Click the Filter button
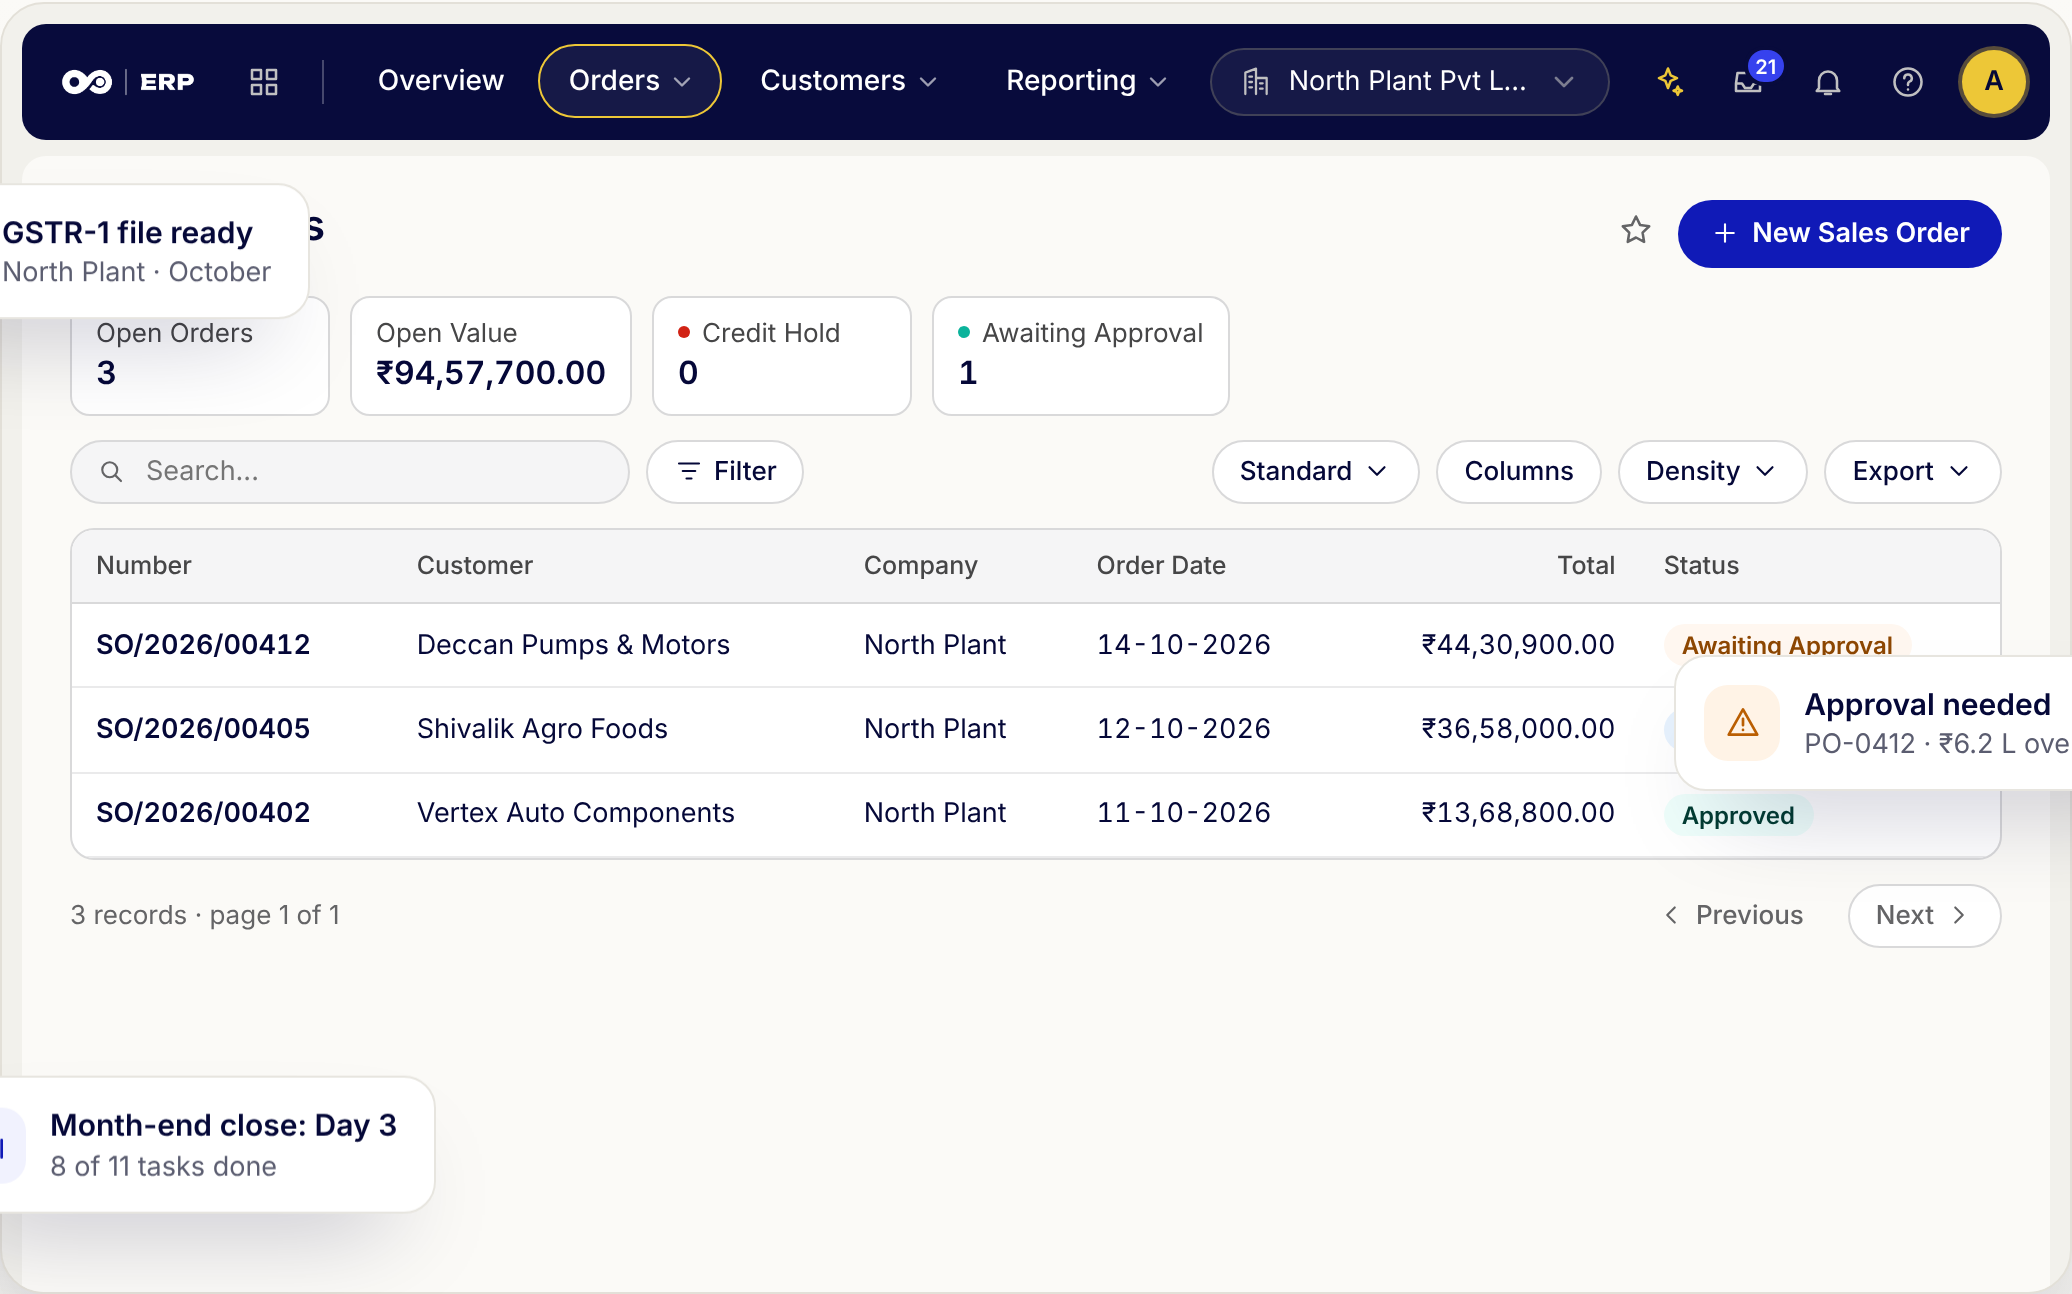2072x1294 pixels. tap(725, 472)
